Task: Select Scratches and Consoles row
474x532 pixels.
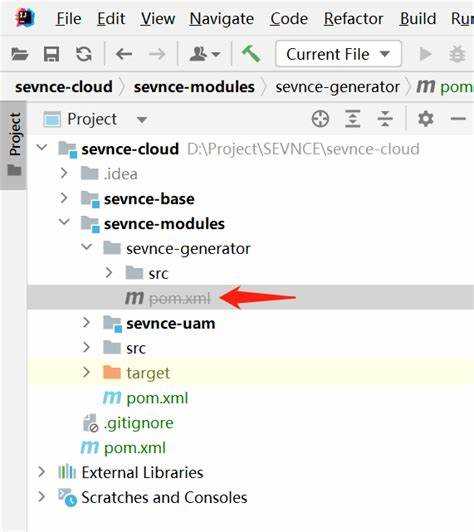Action: pos(251,497)
